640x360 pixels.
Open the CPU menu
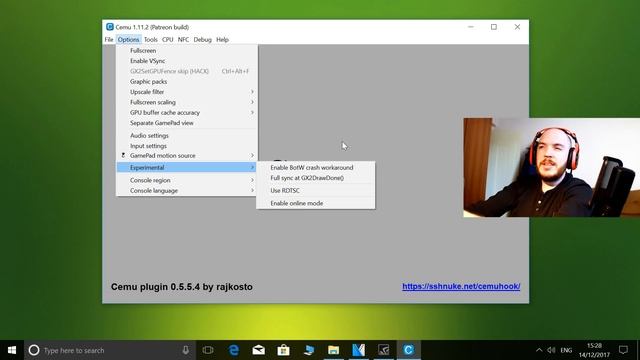pyautogui.click(x=167, y=40)
